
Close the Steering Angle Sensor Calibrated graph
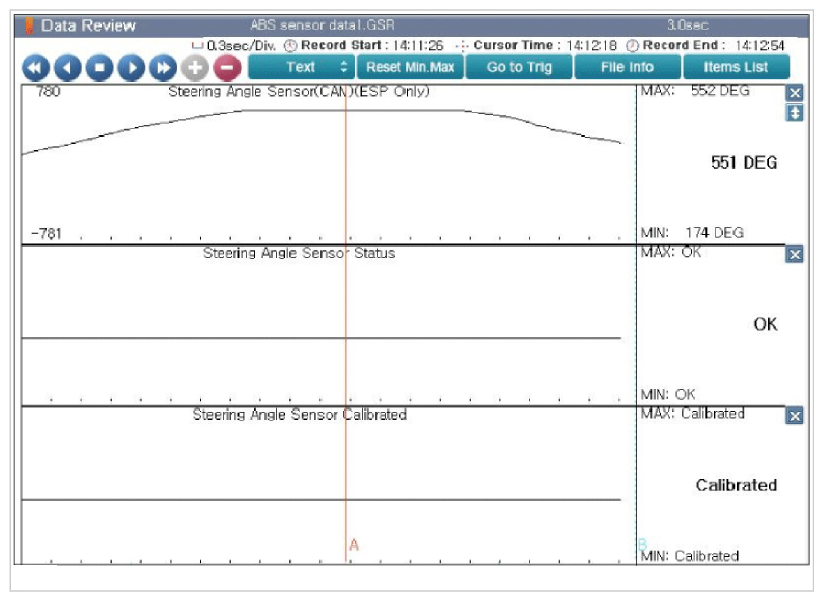(x=795, y=416)
